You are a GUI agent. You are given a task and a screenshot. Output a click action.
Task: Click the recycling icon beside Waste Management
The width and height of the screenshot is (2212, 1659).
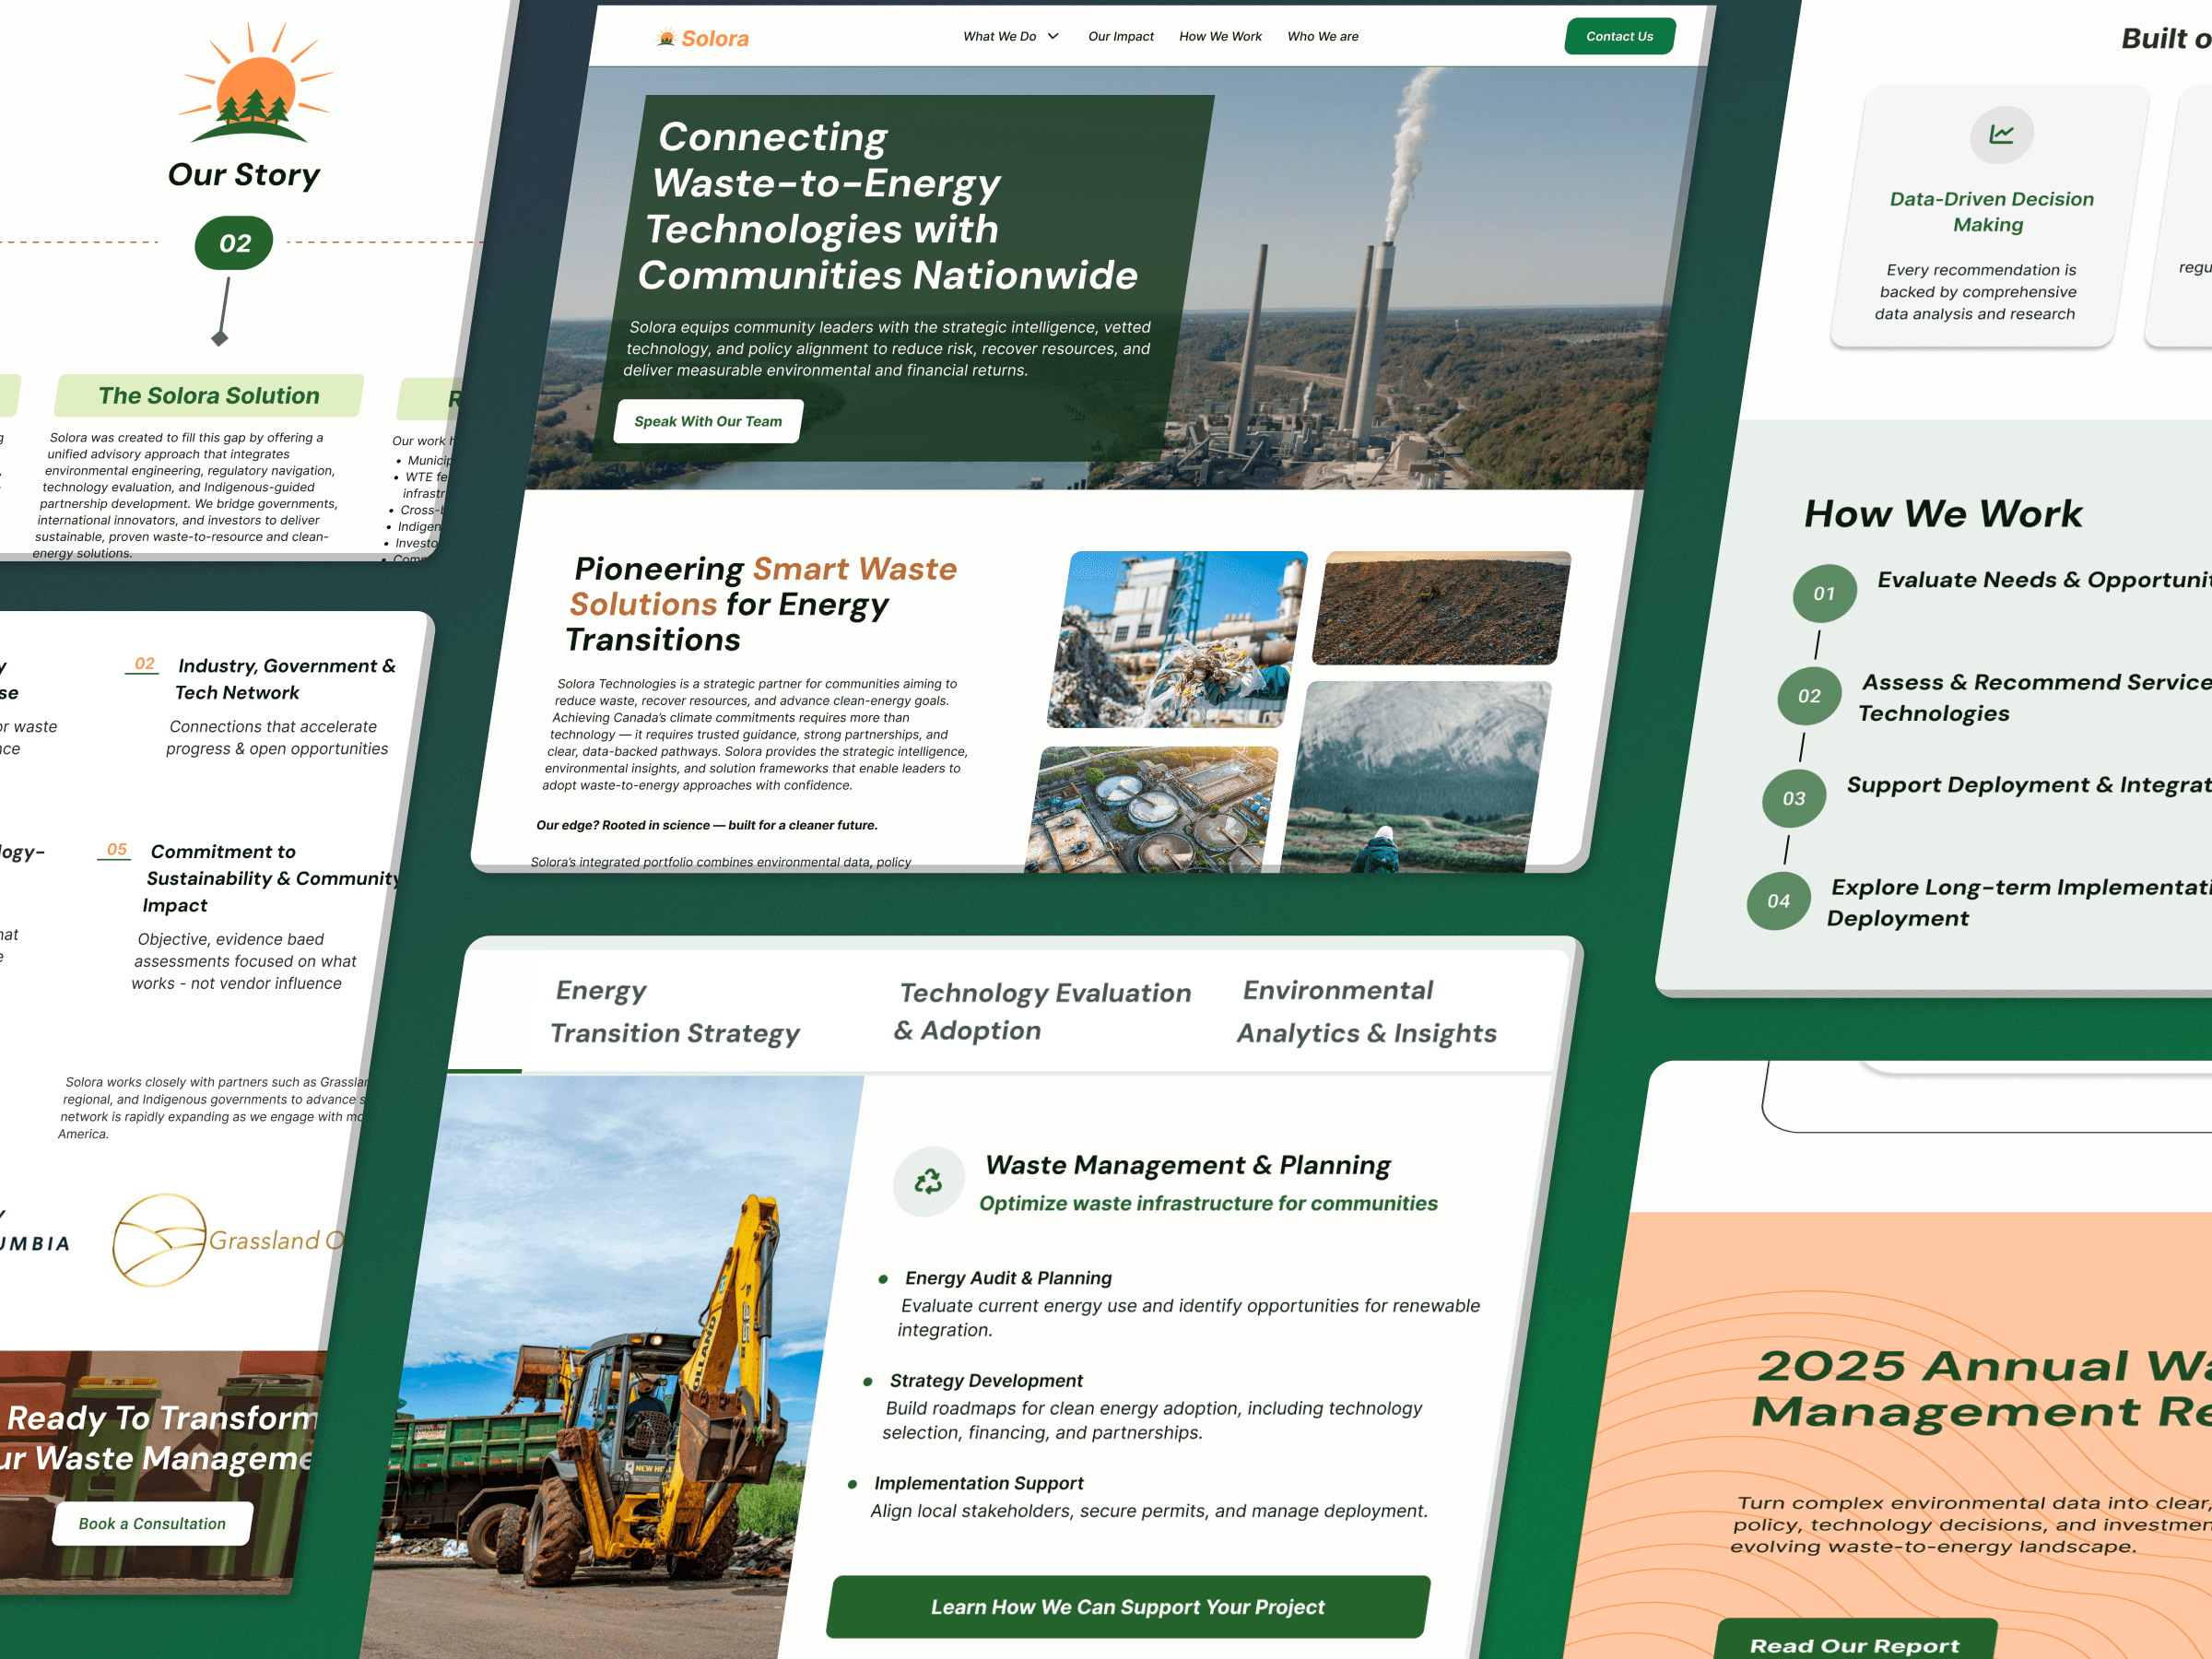pos(928,1182)
